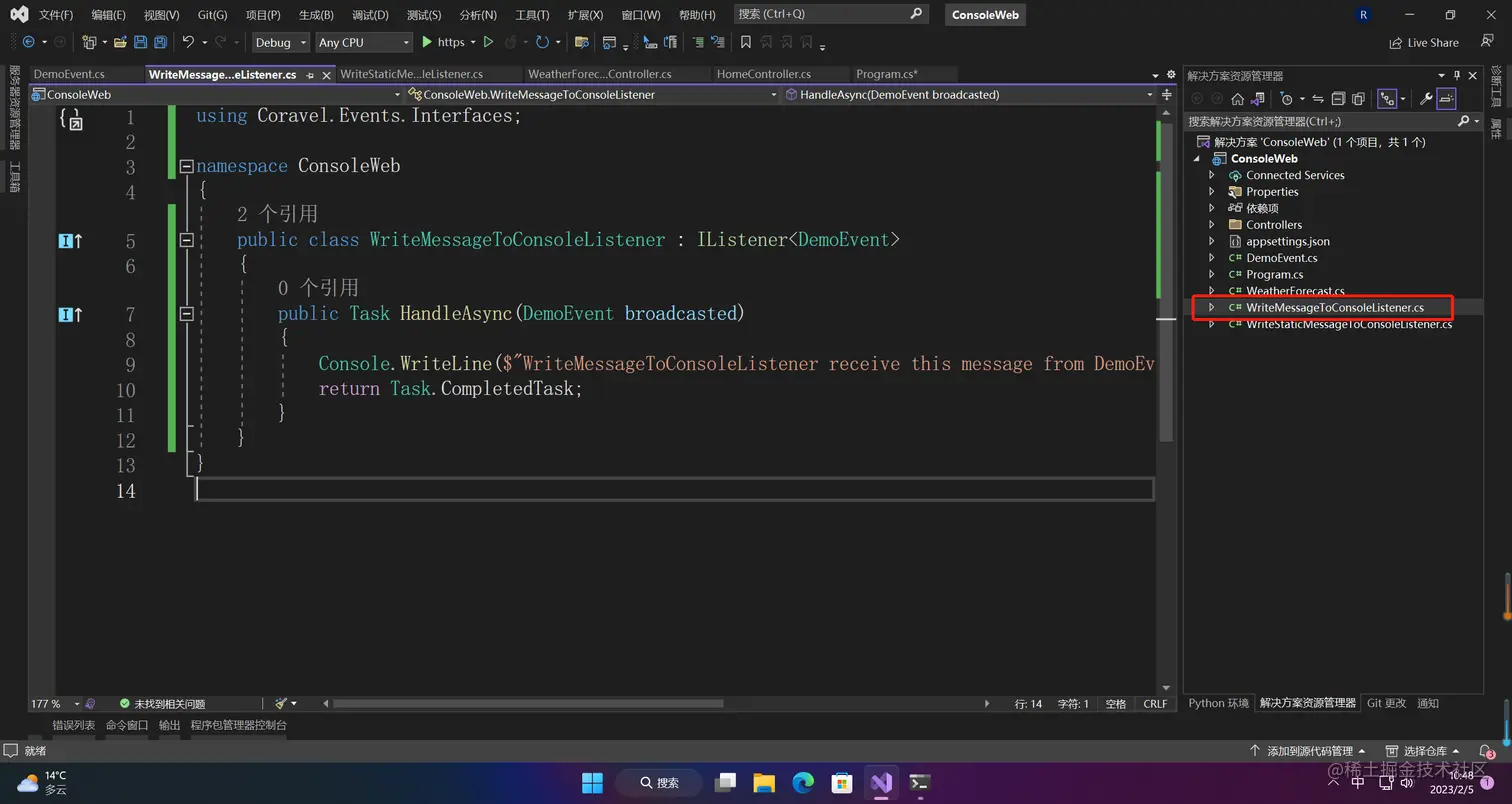The width and height of the screenshot is (1512, 804).
Task: Open File Explorer from the taskbar
Action: coord(764,783)
